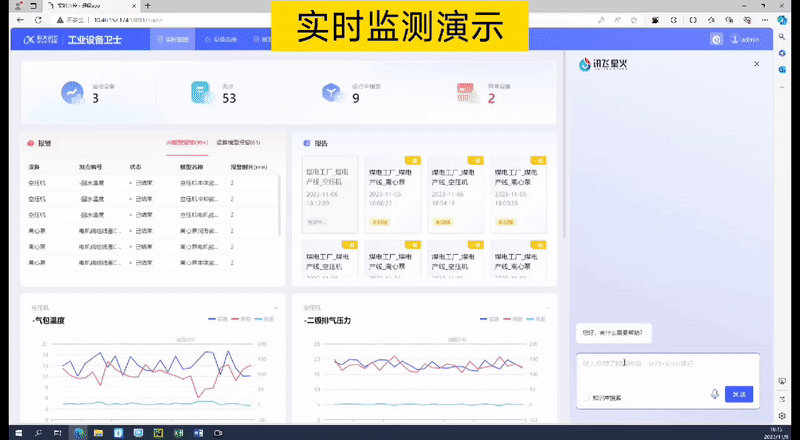The width and height of the screenshot is (800, 440).
Task: Toggle the cyan 残差 legend in 二级排气压力 chart
Action: pyautogui.click(x=536, y=319)
